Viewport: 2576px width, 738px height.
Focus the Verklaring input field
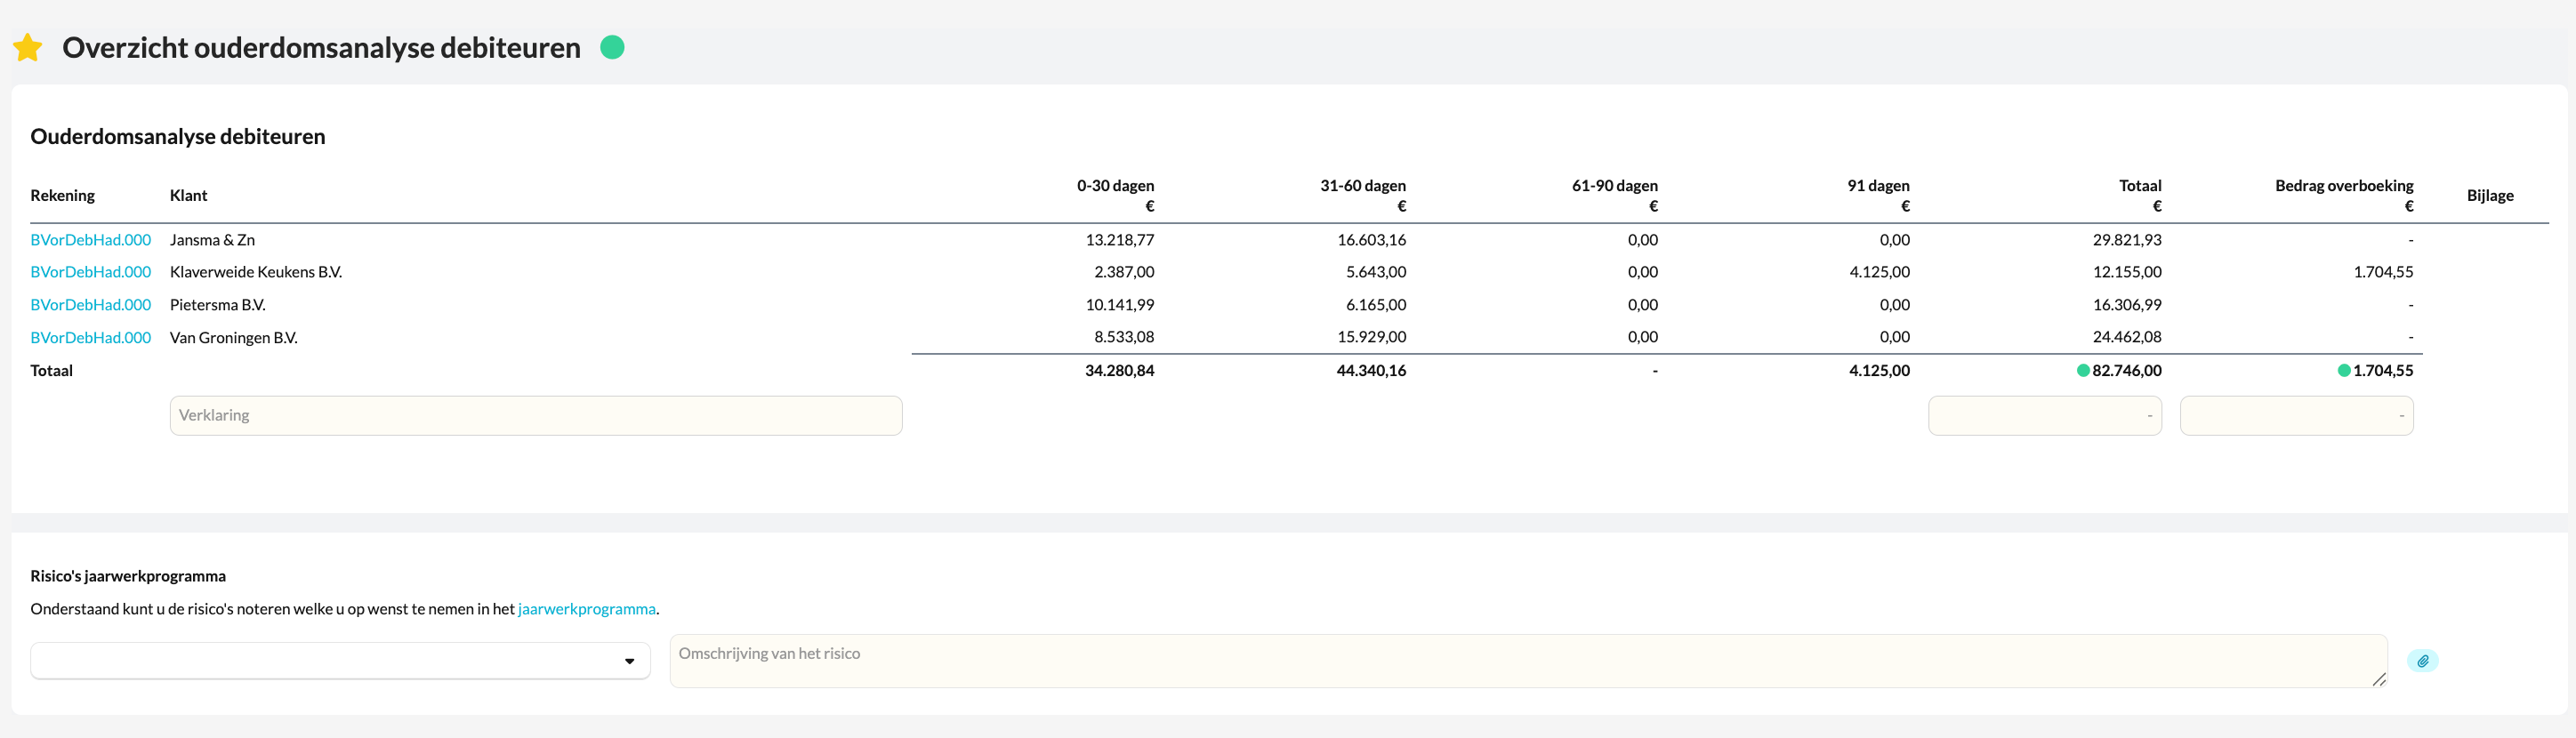point(536,416)
